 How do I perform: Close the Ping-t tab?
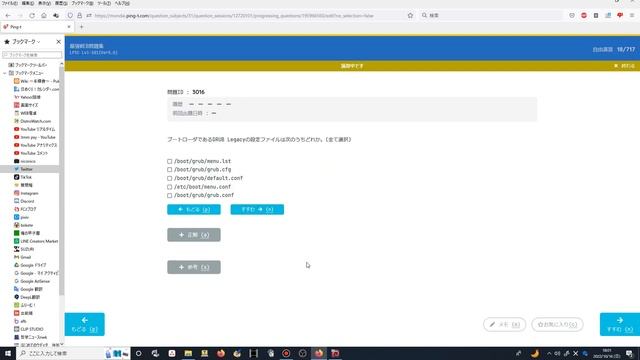click(69, 27)
